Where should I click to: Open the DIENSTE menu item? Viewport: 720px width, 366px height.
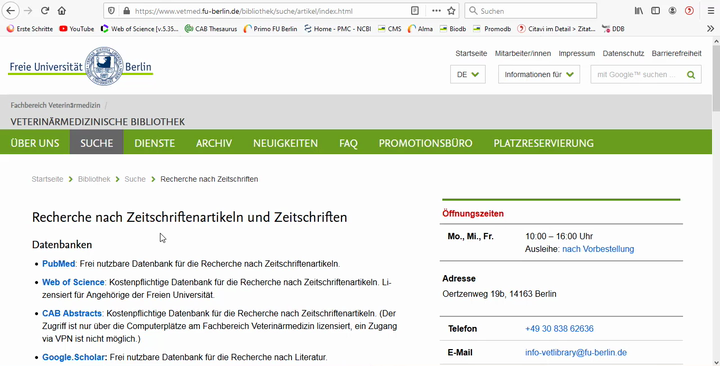click(154, 143)
